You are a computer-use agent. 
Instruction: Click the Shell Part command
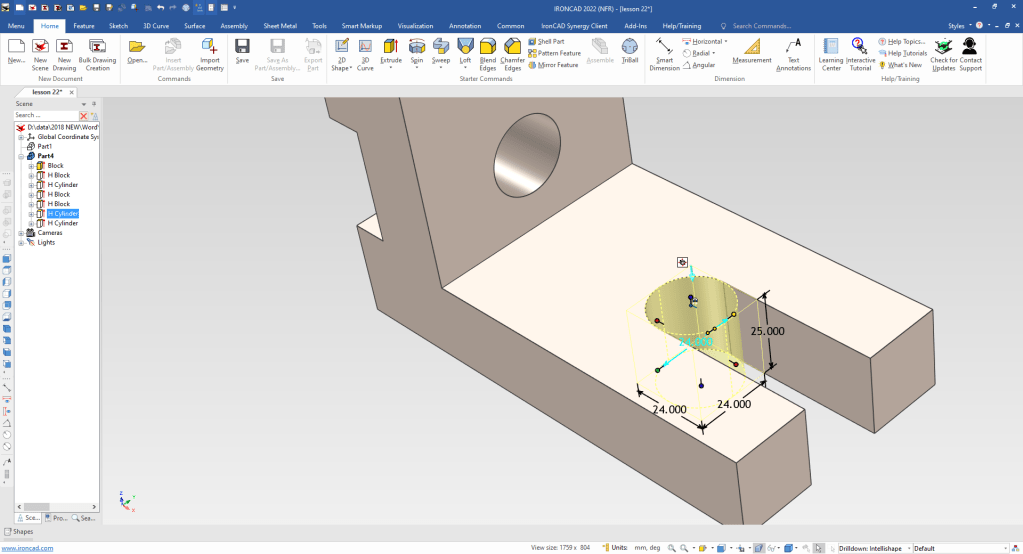552,41
